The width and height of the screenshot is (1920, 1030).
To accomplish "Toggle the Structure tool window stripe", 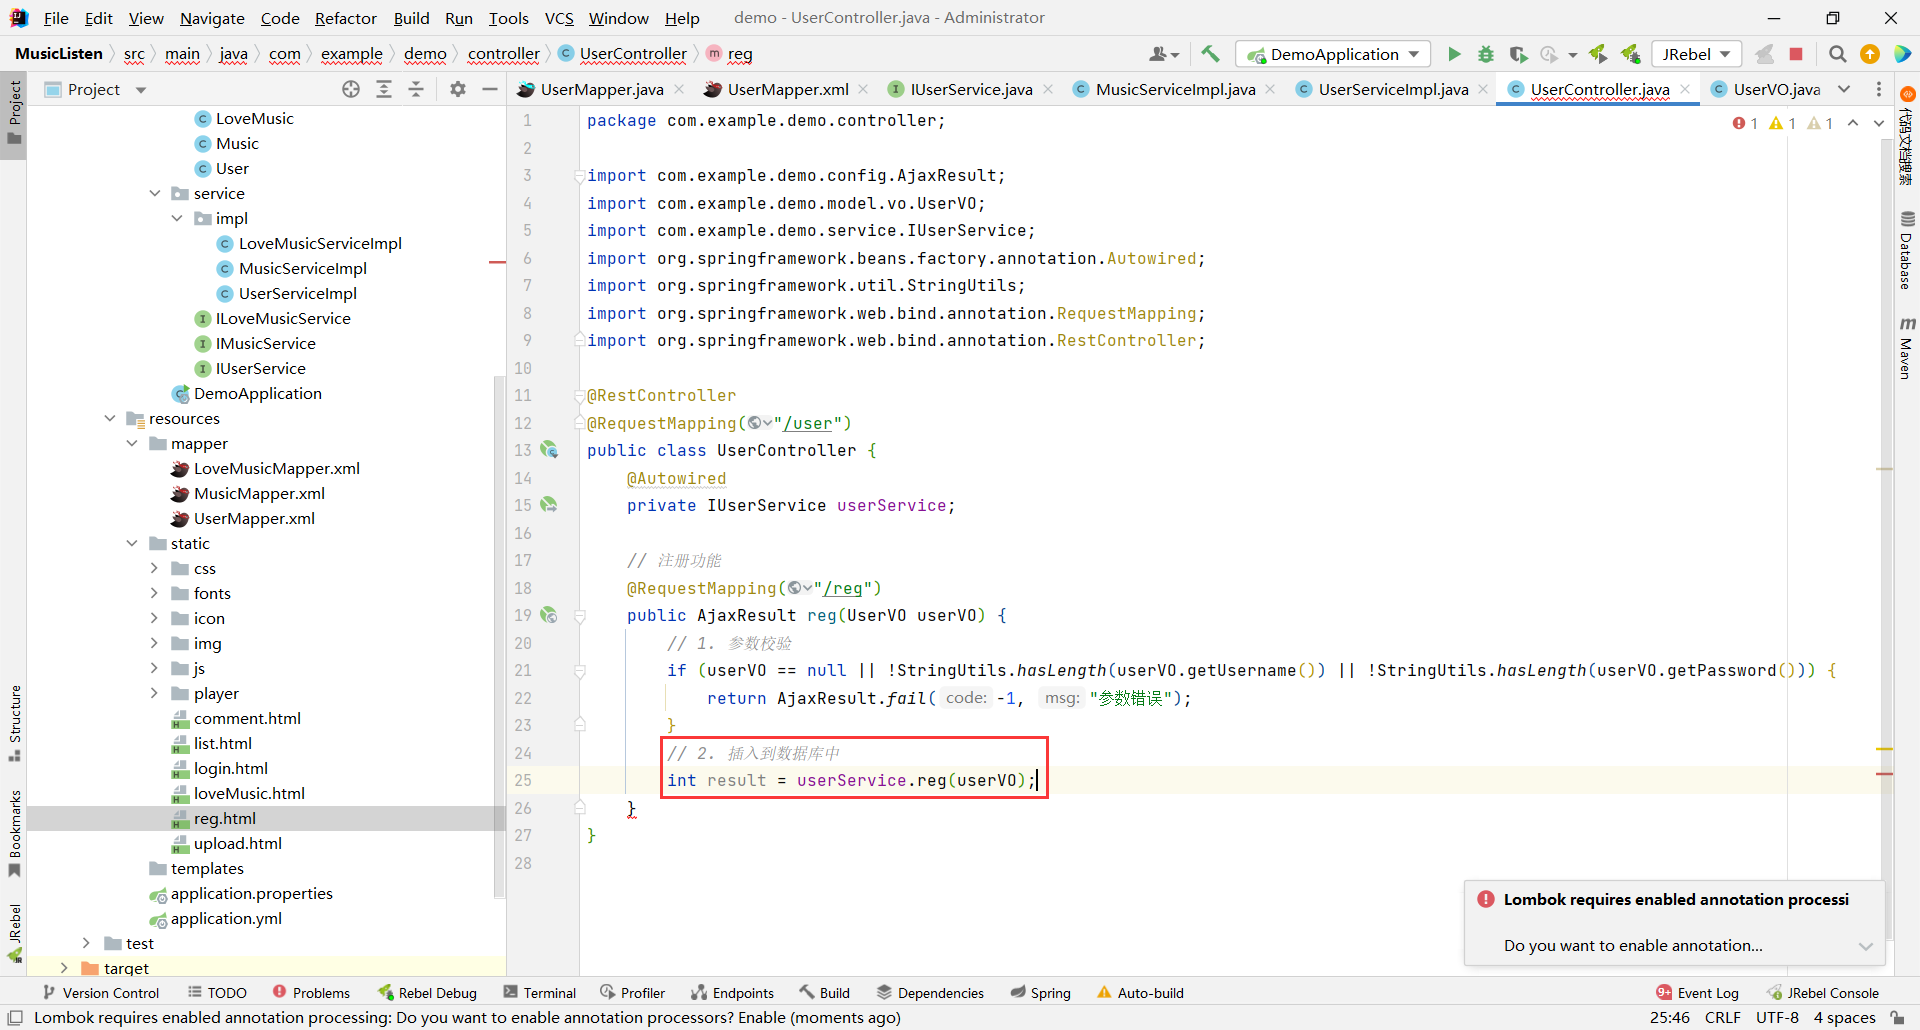I will (14, 722).
